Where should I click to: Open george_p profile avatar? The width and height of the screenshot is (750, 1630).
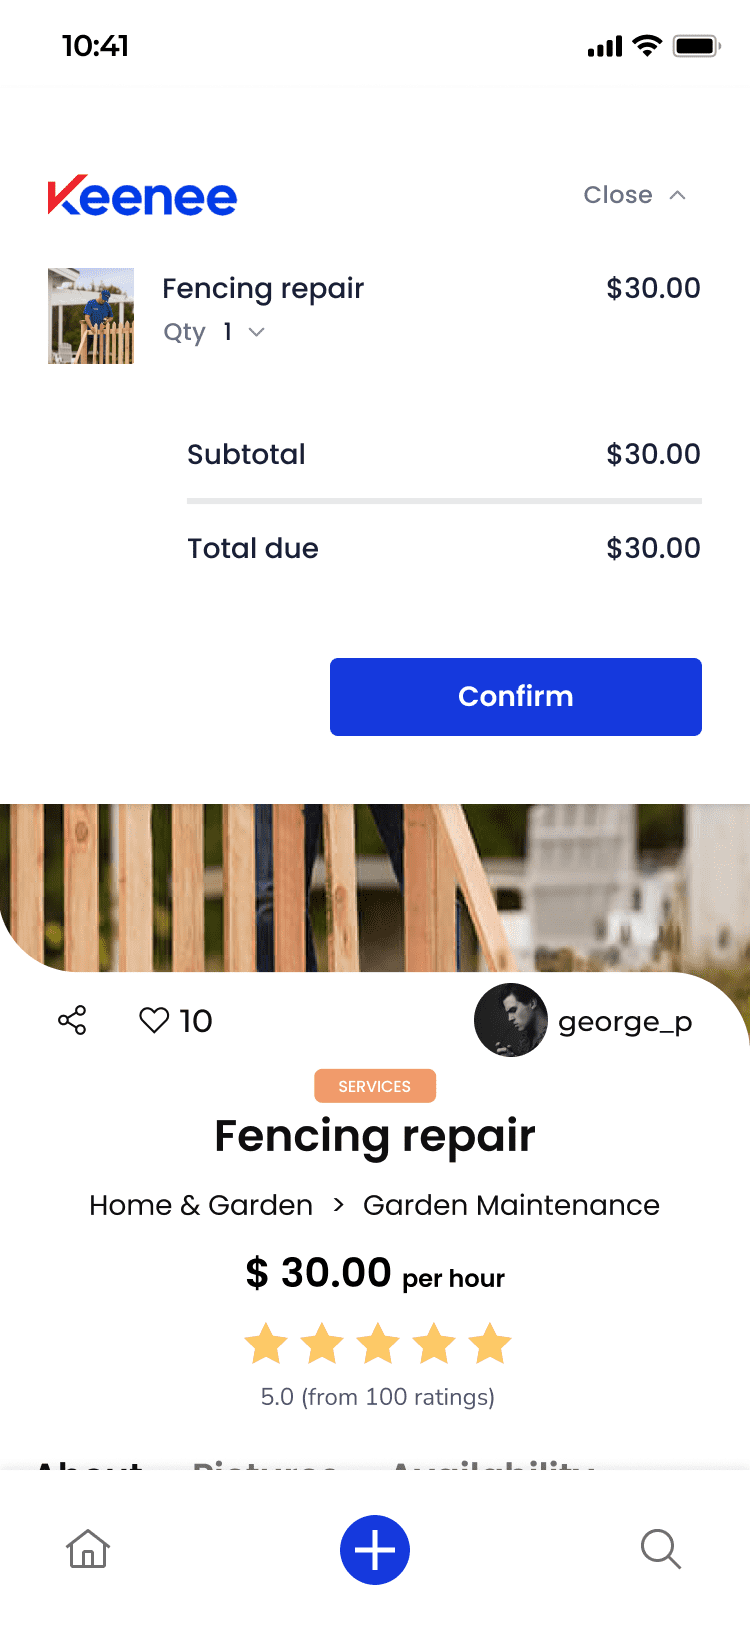[510, 1020]
